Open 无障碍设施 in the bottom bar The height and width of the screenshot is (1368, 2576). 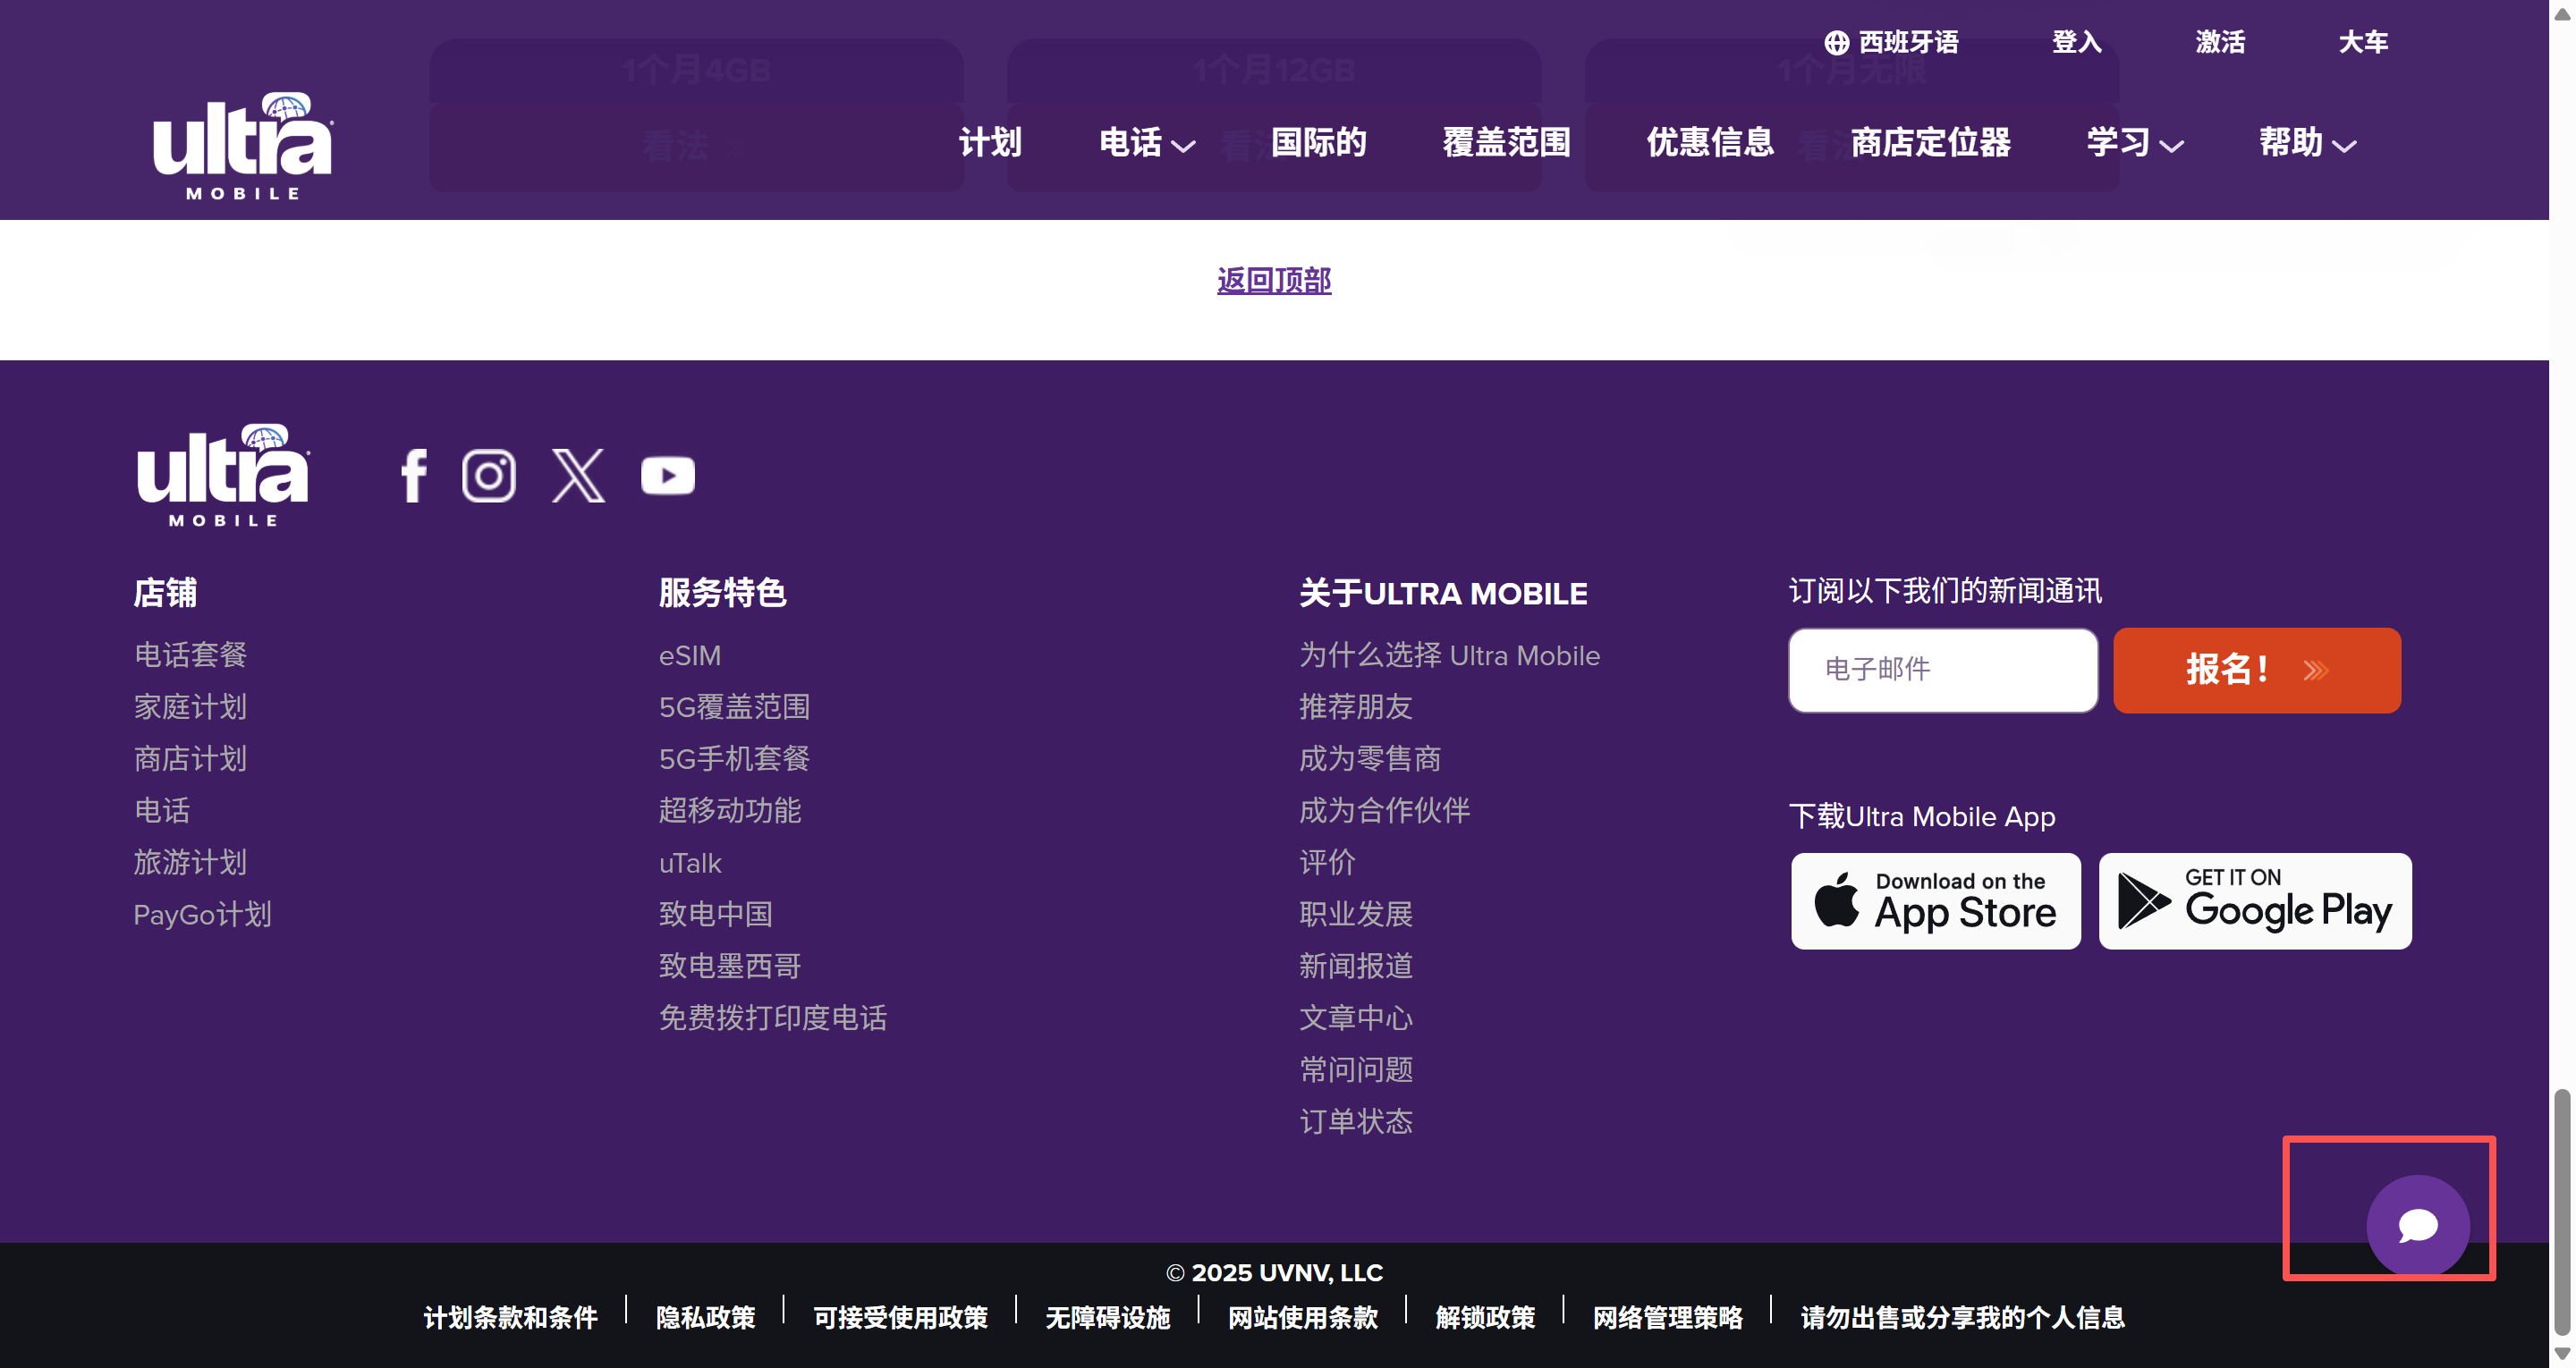click(1108, 1318)
